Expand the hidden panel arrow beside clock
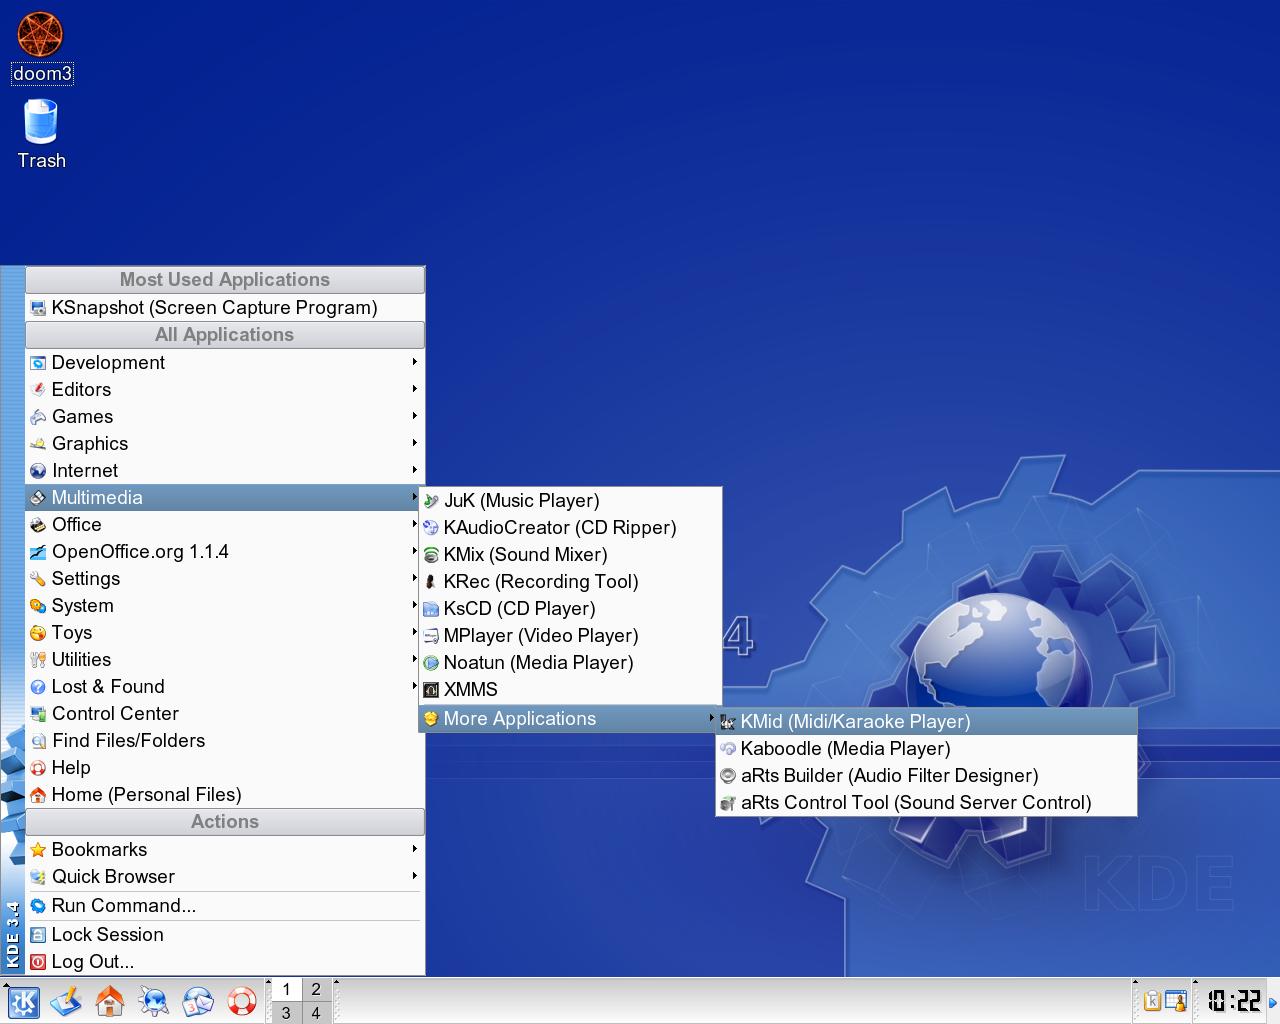 [1273, 1001]
